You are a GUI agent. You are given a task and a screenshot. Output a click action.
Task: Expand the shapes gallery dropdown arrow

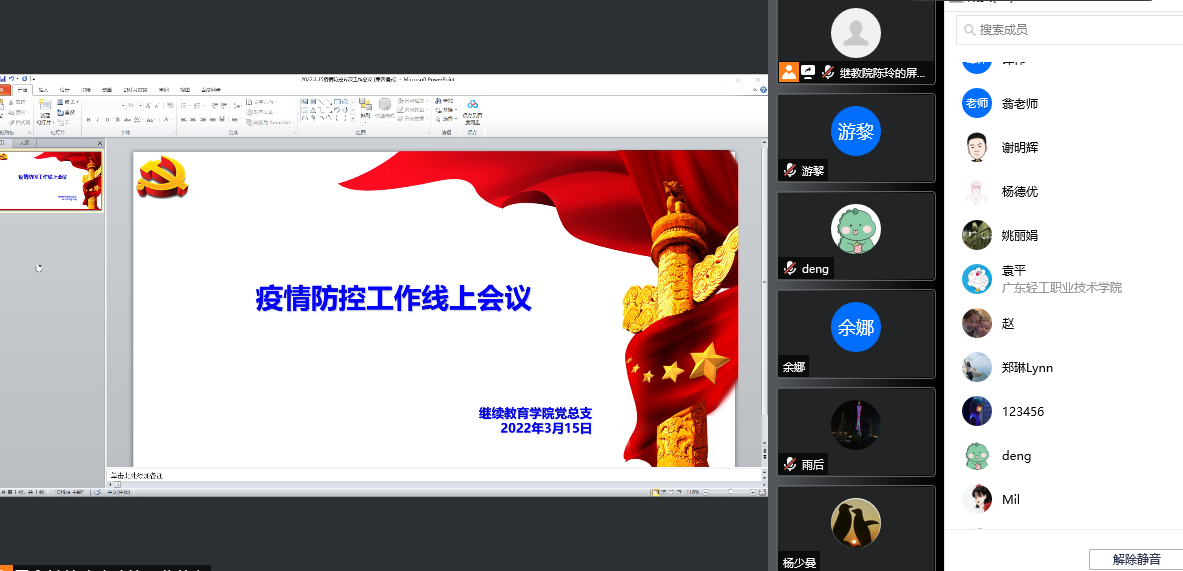coord(352,119)
